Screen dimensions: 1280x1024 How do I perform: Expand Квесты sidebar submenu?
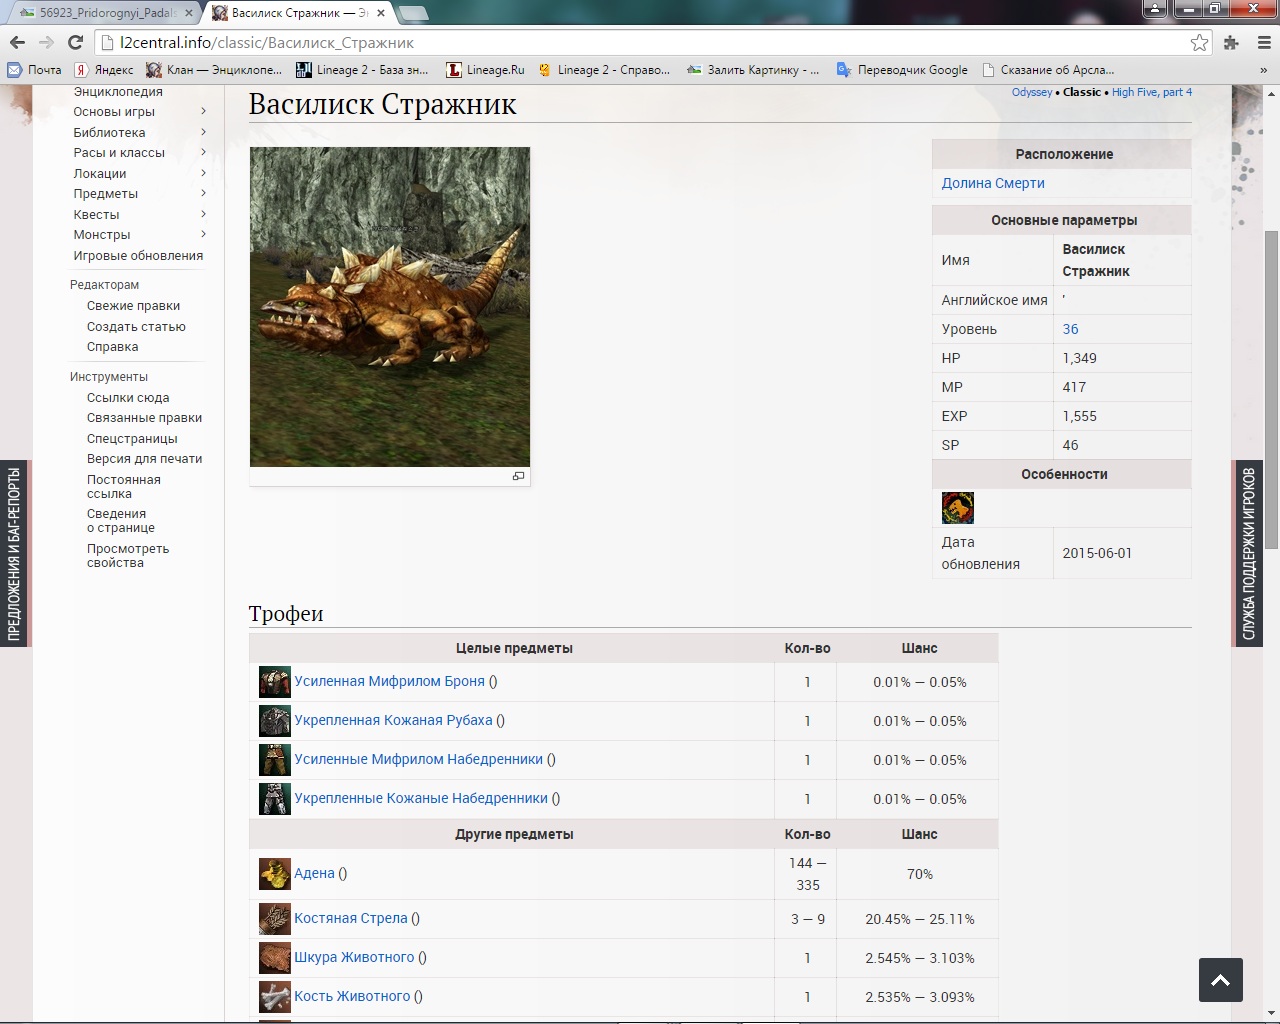tap(203, 214)
